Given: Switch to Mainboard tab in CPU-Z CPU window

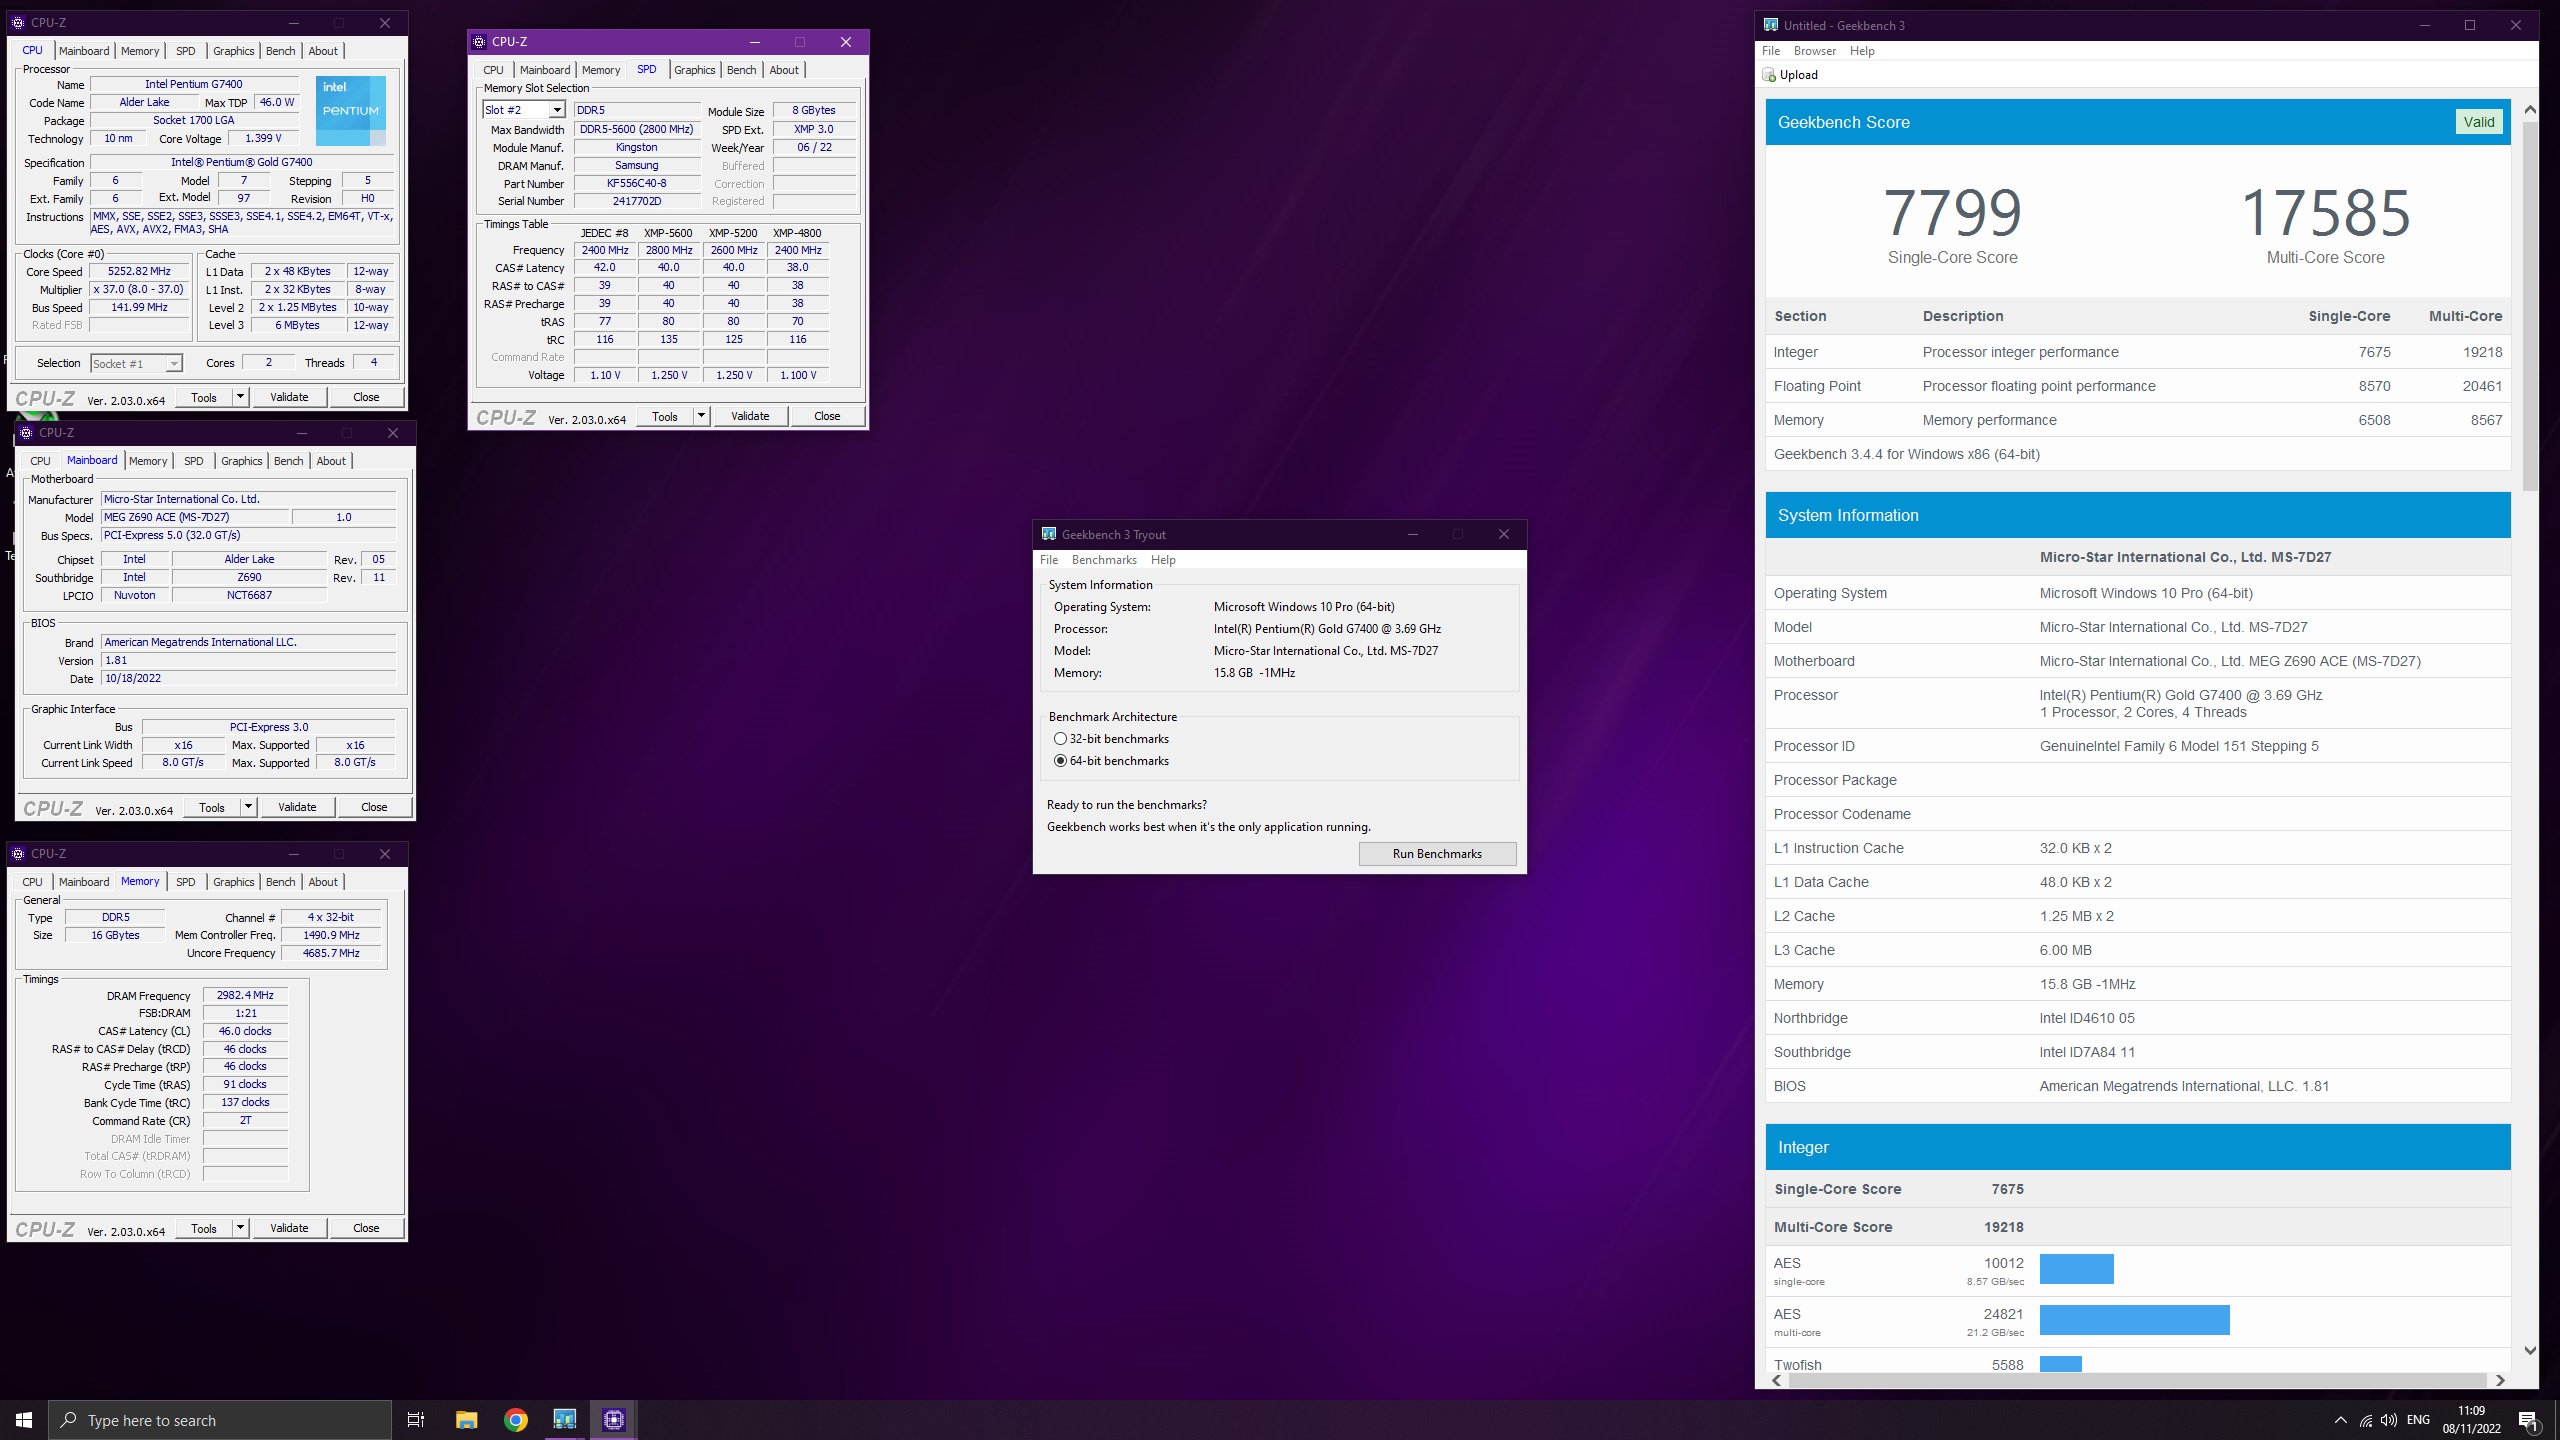Looking at the screenshot, I should coord(84,51).
